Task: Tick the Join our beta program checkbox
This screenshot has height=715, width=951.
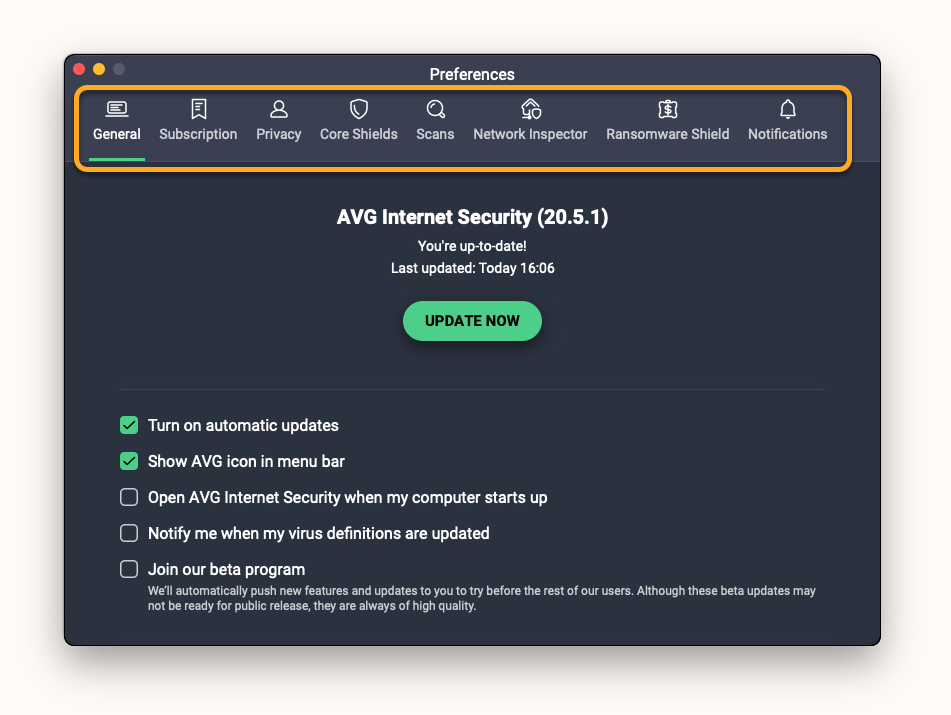Action: point(129,569)
